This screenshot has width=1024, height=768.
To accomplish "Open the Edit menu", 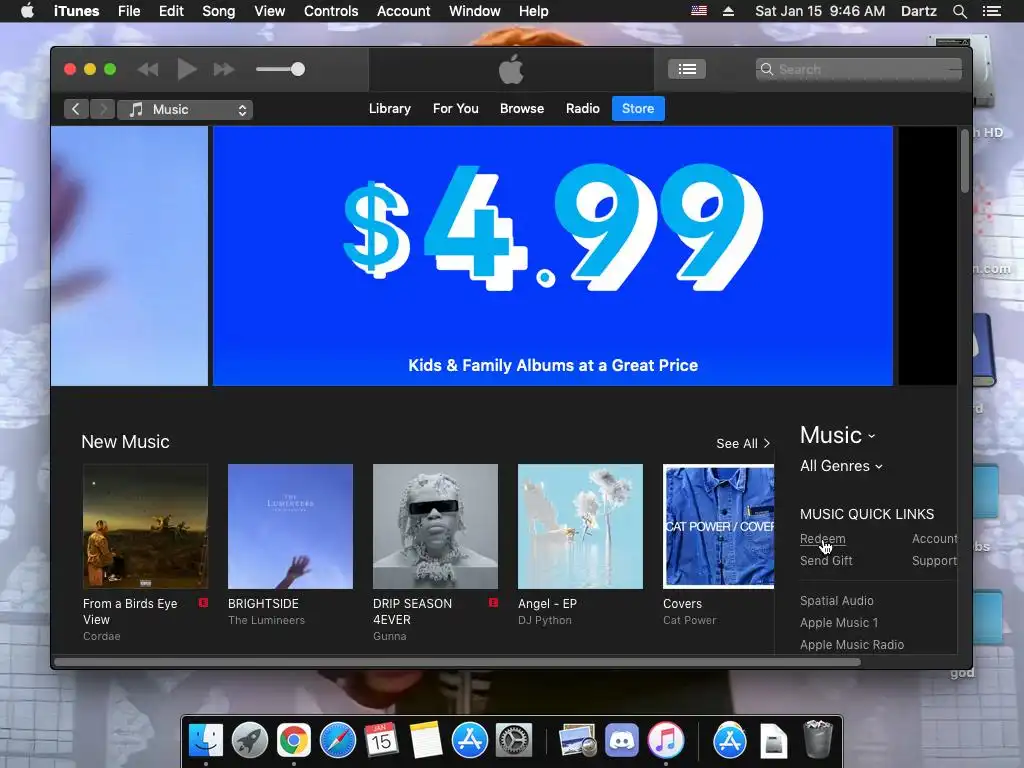I will (x=171, y=11).
